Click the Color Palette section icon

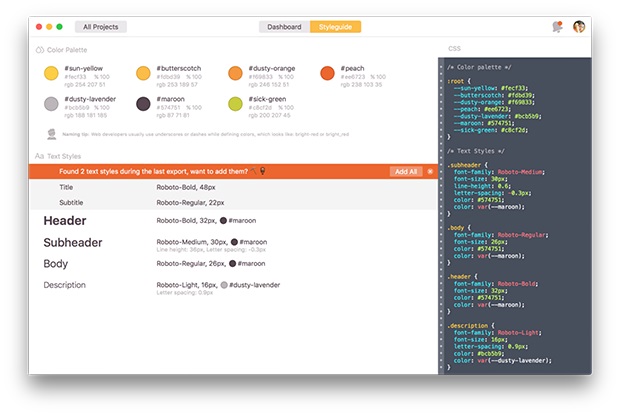pyautogui.click(x=39, y=50)
